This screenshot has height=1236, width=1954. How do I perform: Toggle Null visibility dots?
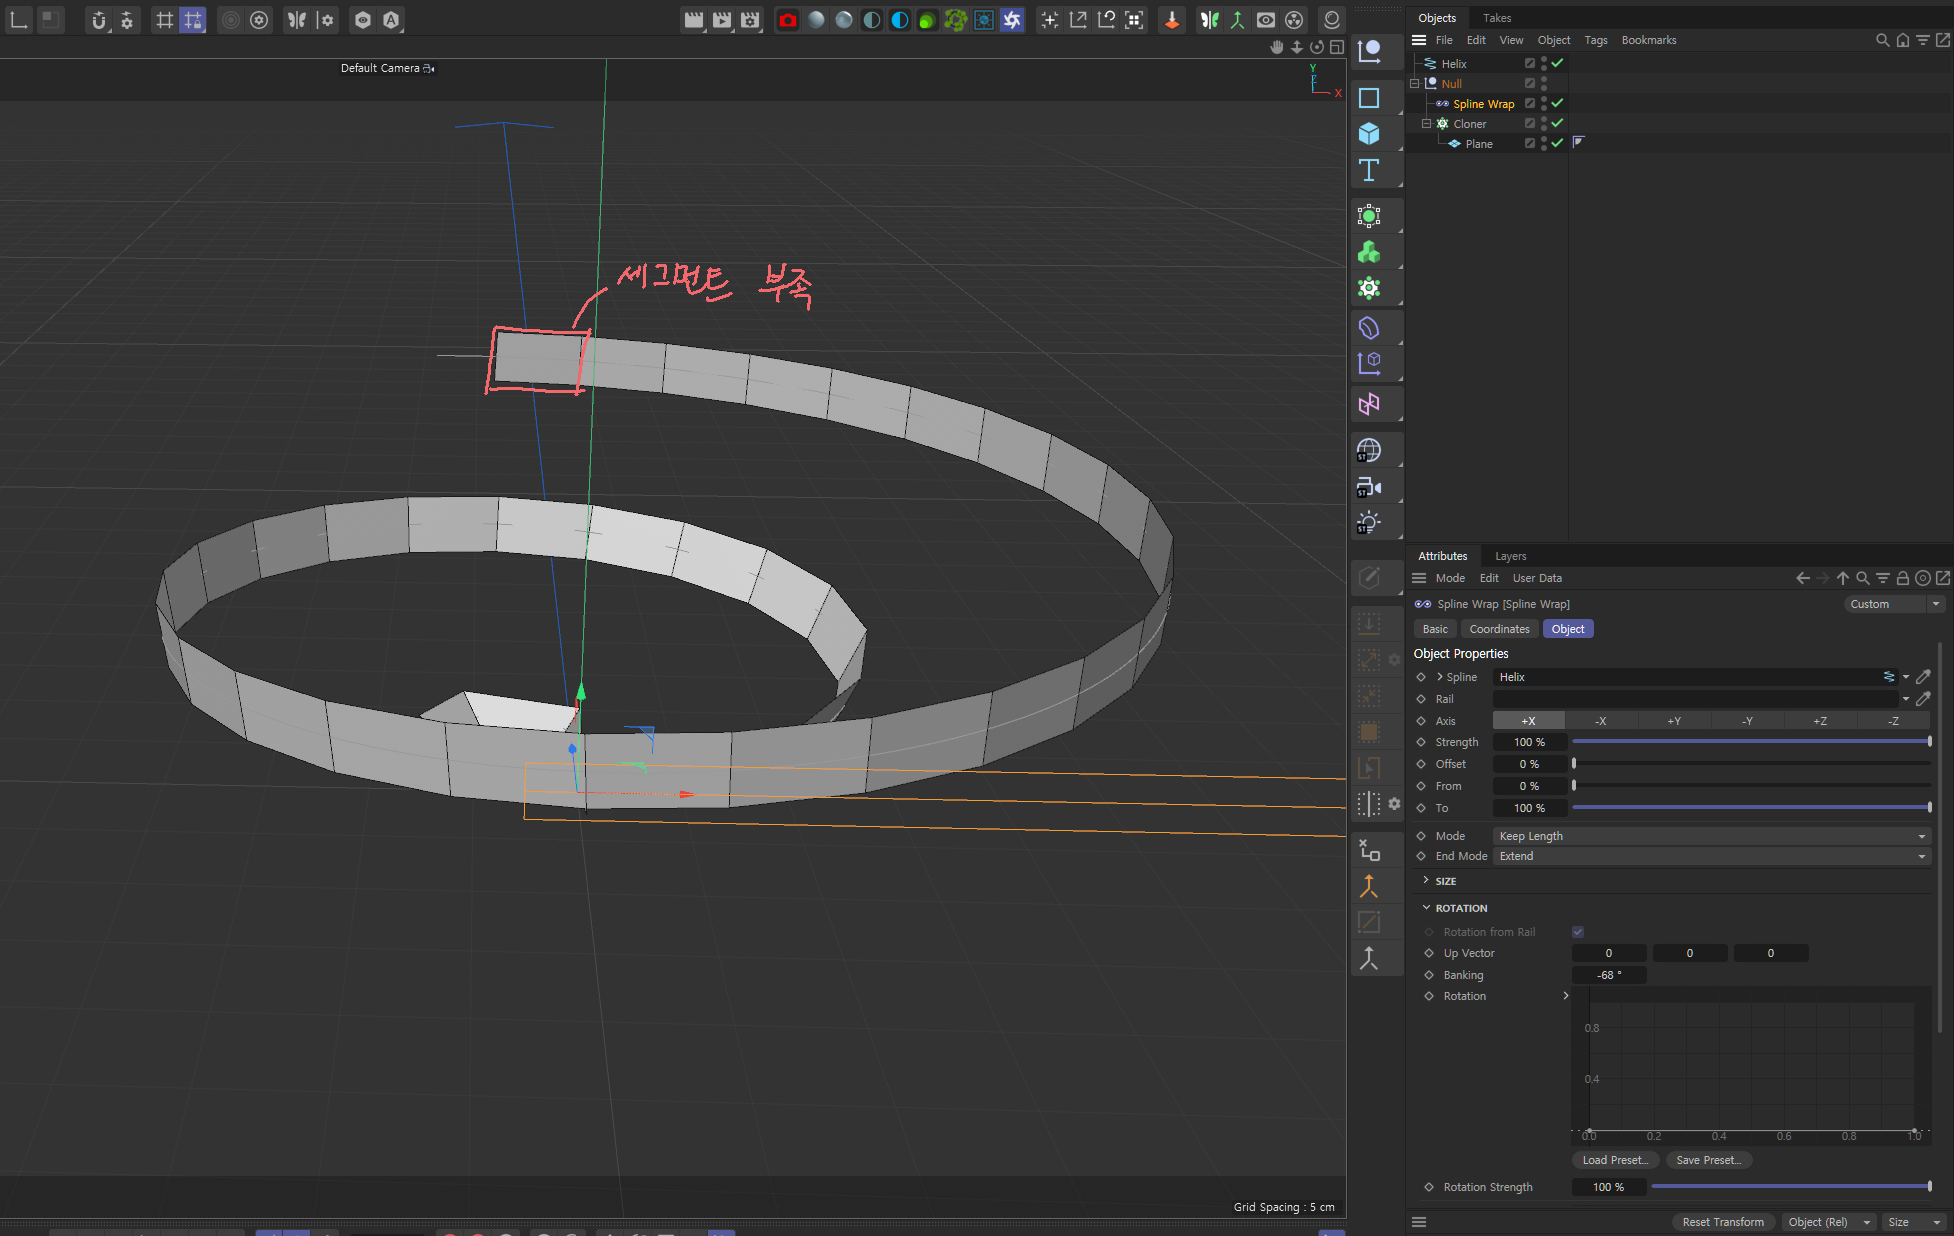tap(1544, 83)
